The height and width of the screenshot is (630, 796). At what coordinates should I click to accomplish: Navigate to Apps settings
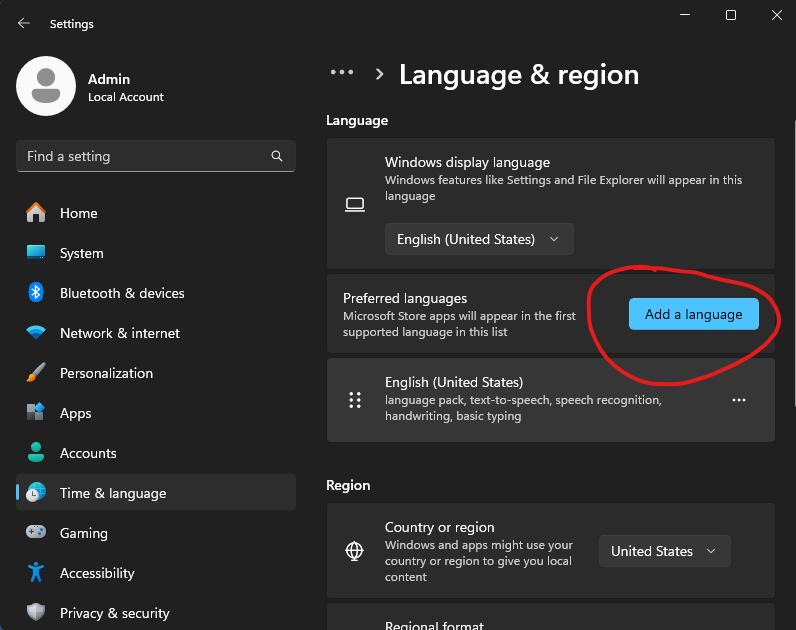pos(156,413)
